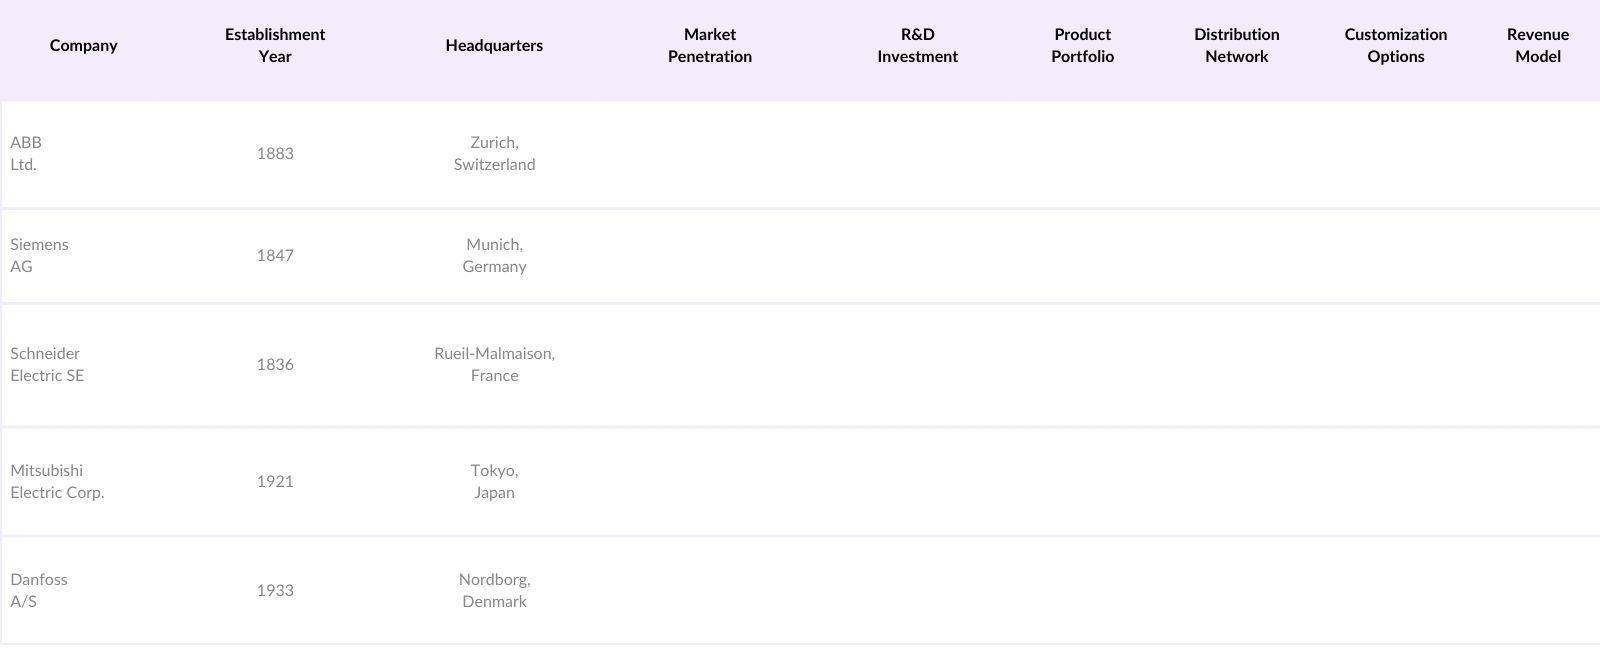Screen dimensions: 1600x653
Task: Select the 1921 establishment year cell
Action: [275, 481]
